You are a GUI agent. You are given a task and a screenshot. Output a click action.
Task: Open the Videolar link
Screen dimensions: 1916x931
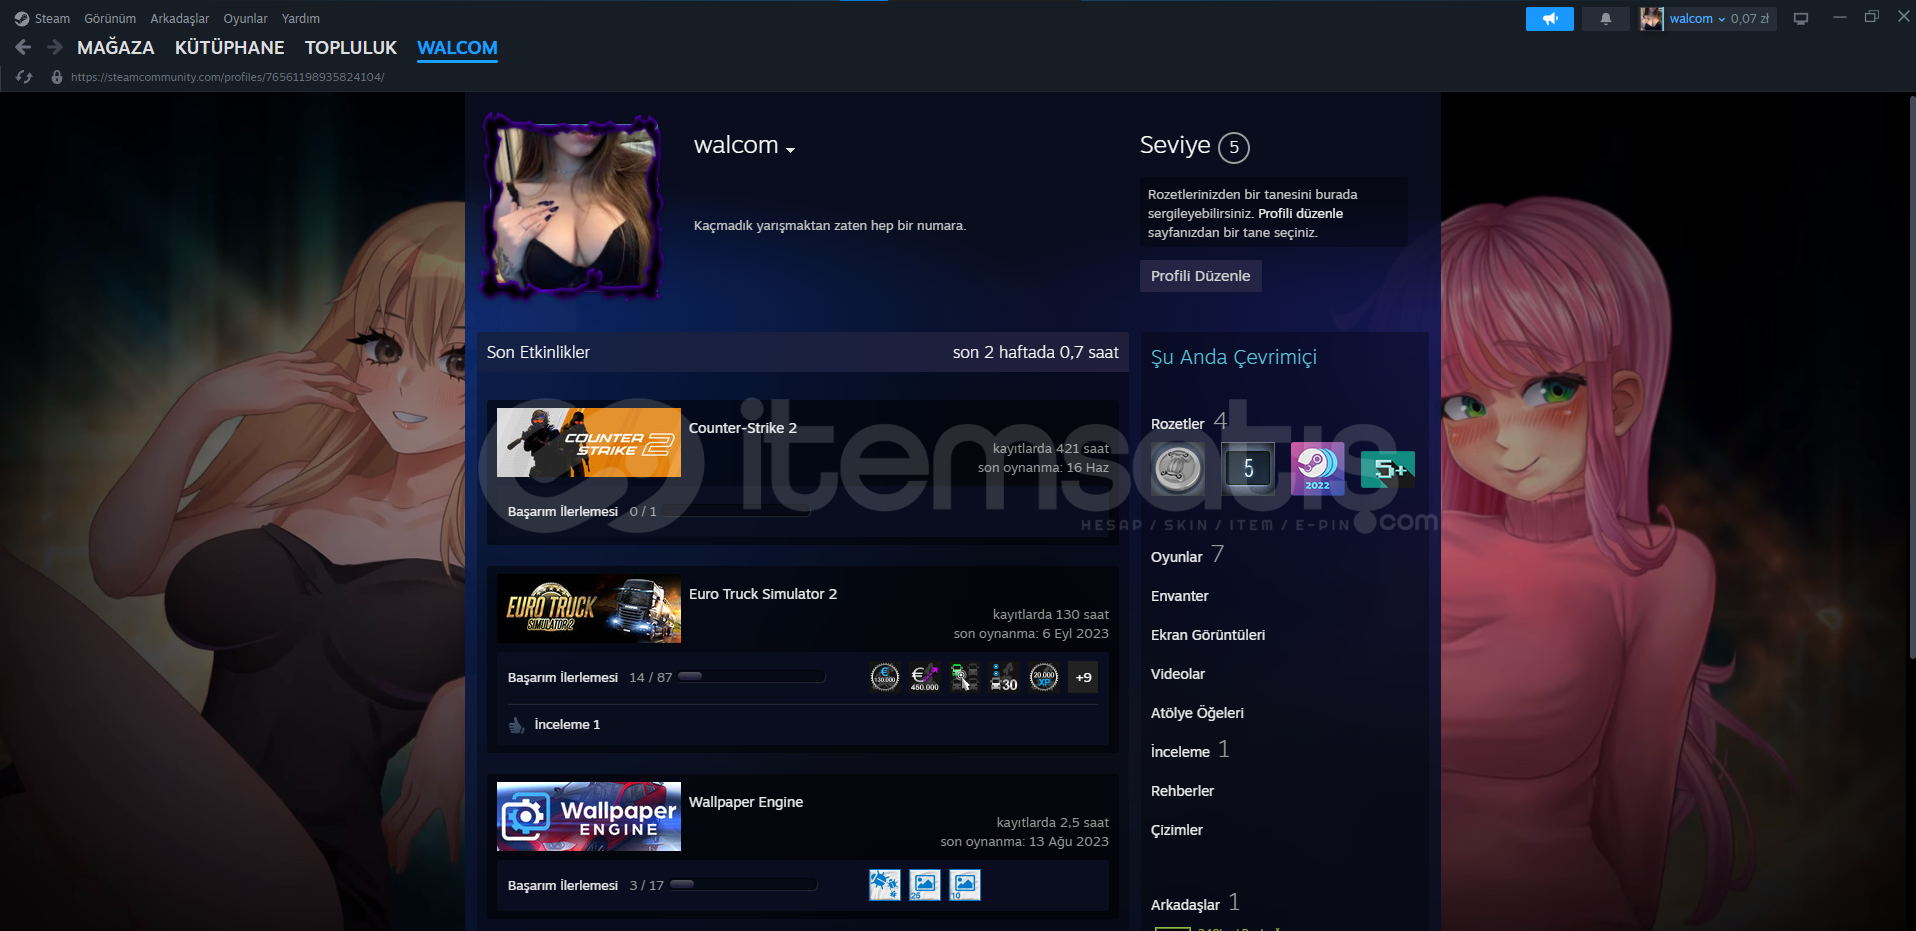(x=1178, y=674)
